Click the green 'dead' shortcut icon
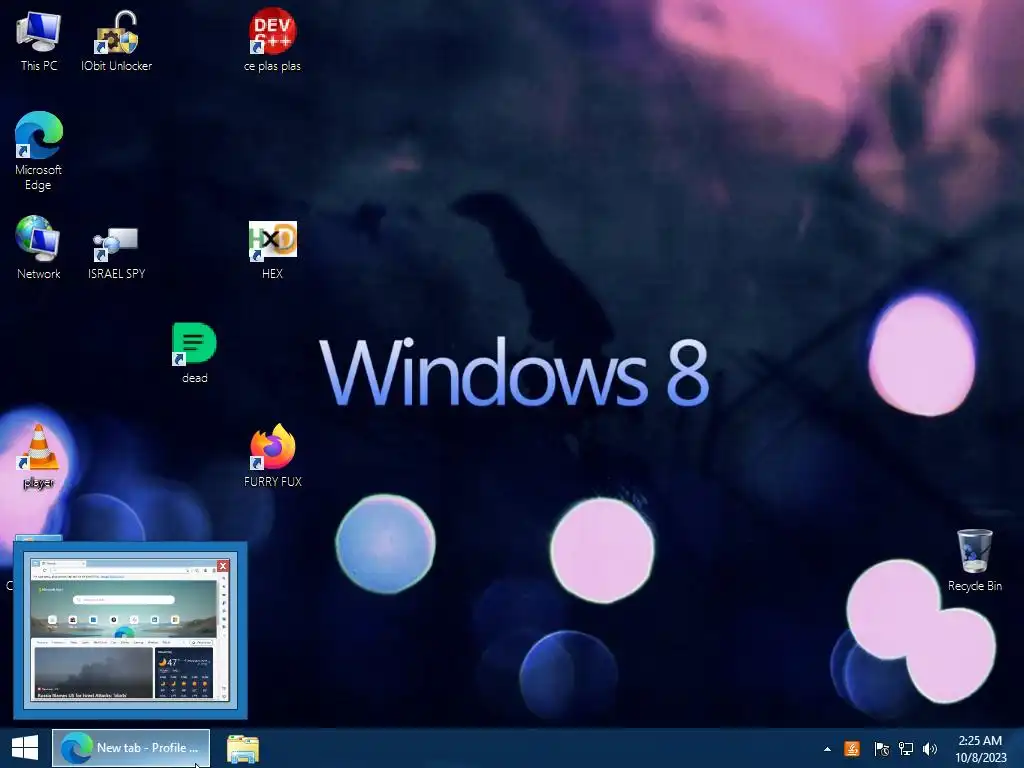Screen dimensions: 1024x768 pos(194,353)
